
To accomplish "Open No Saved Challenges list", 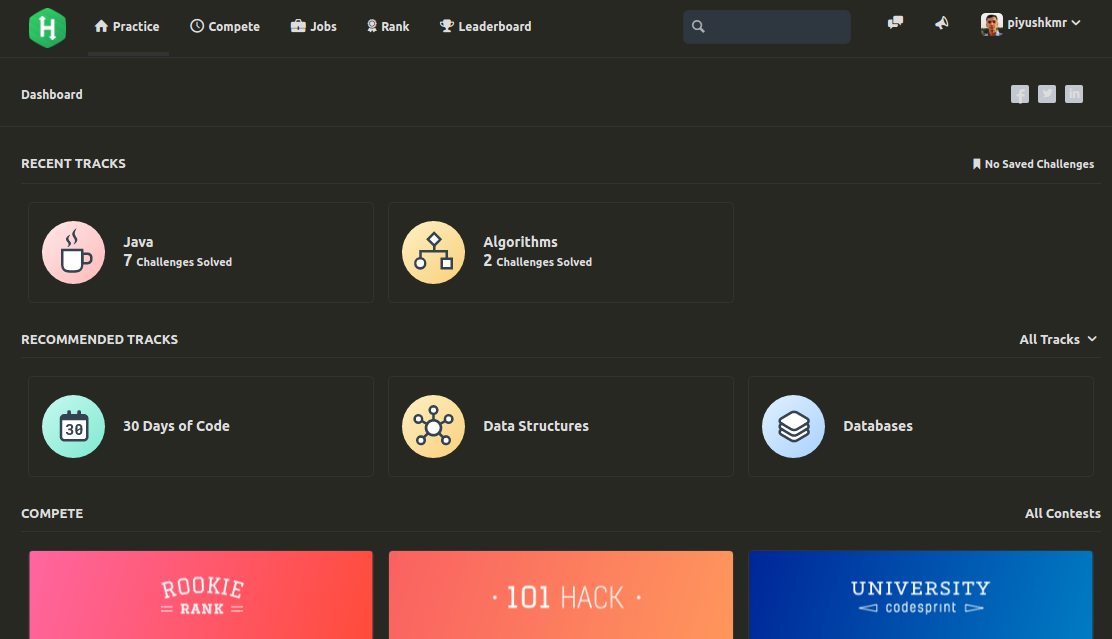I will tap(1033, 163).
